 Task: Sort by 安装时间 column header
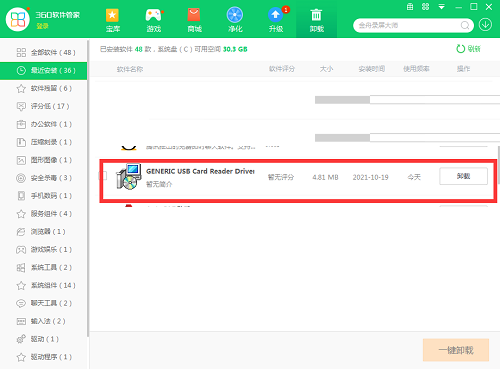coord(372,69)
